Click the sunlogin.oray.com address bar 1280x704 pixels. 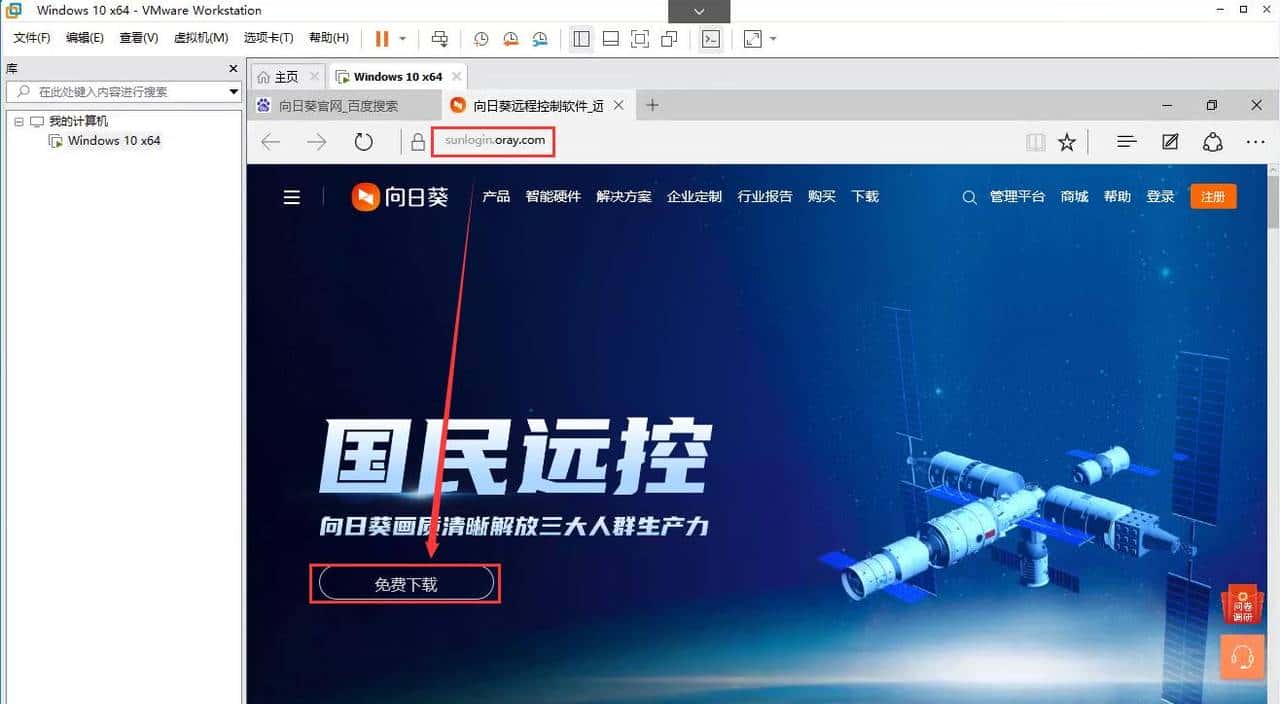point(492,141)
